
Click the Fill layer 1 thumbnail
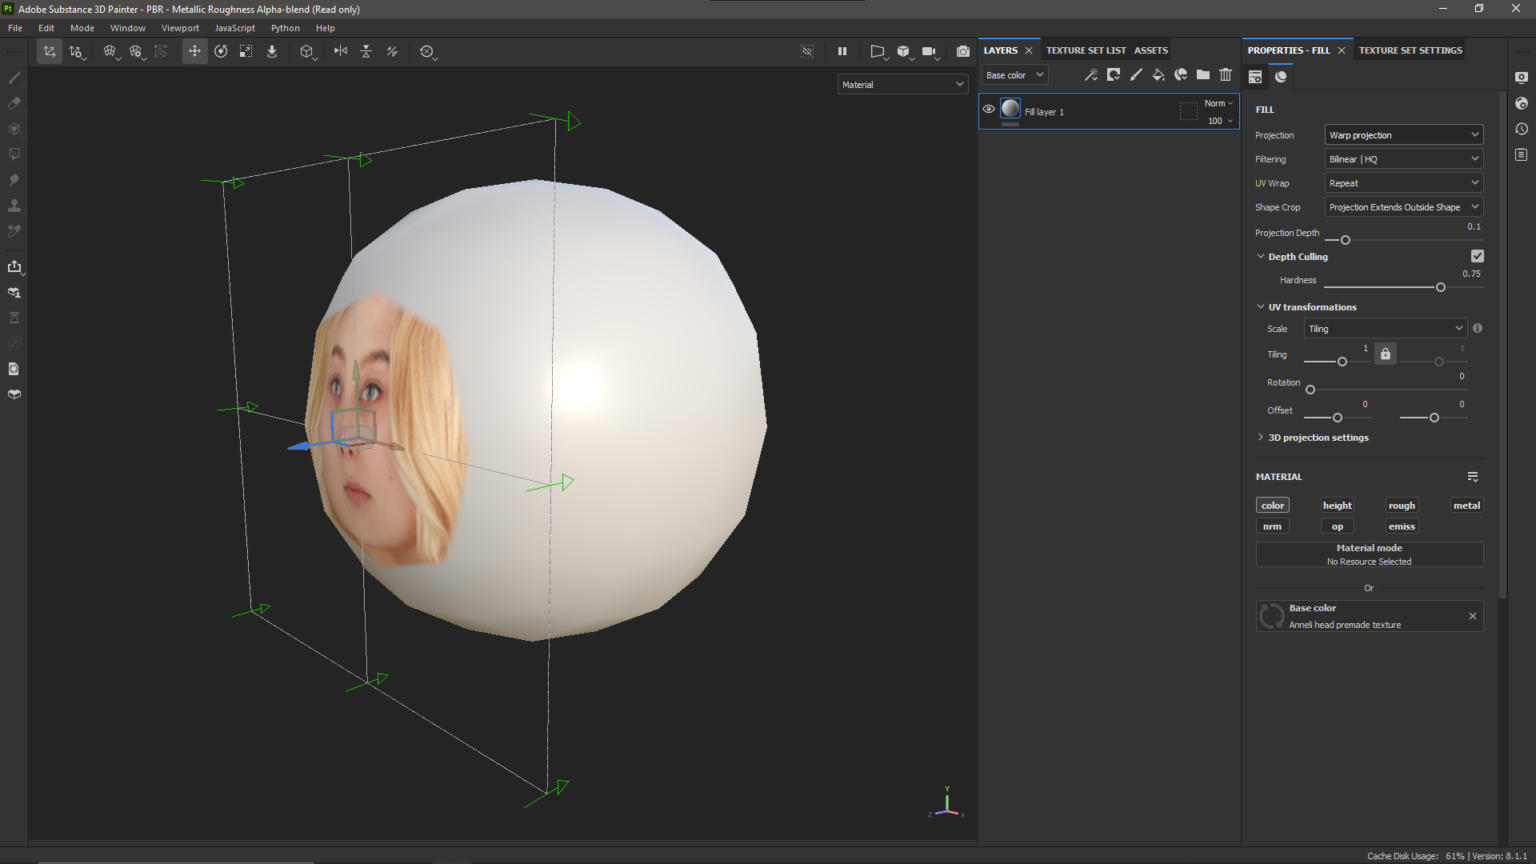[x=1010, y=110]
